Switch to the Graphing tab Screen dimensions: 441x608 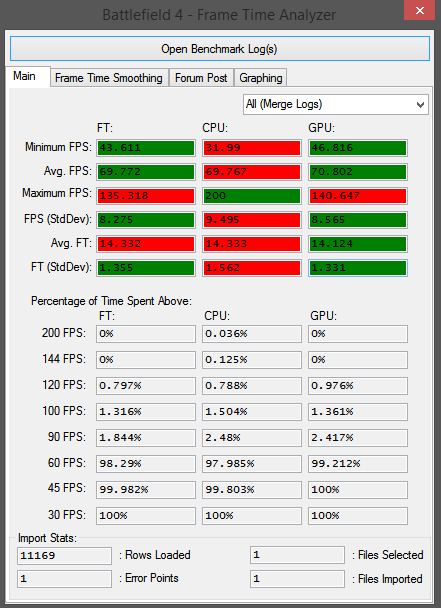[x=261, y=78]
